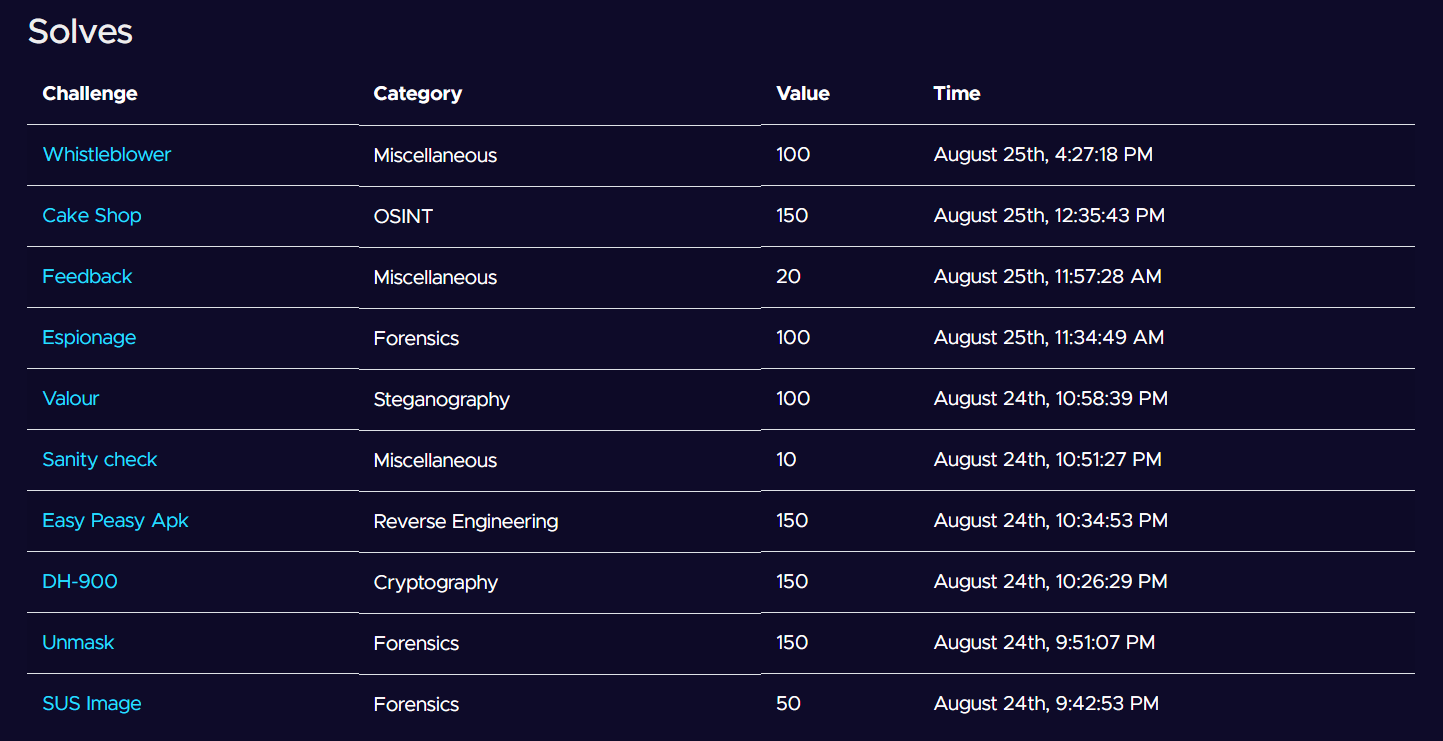Open the Unmask challenge
The image size is (1443, 741).
tap(78, 643)
